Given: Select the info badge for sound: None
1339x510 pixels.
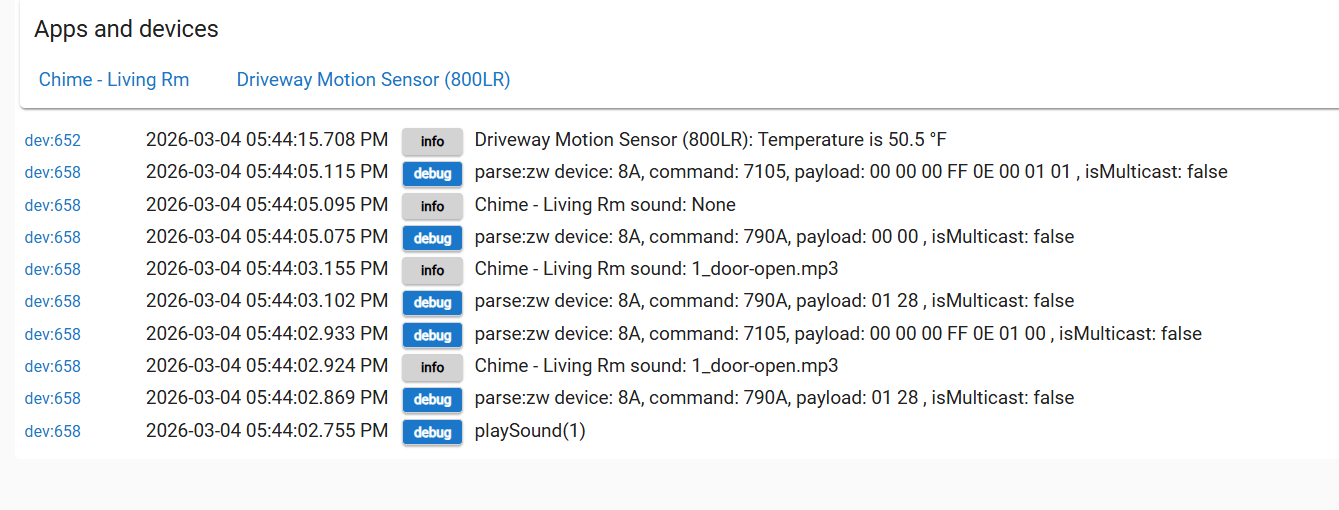Looking at the screenshot, I should 432,206.
